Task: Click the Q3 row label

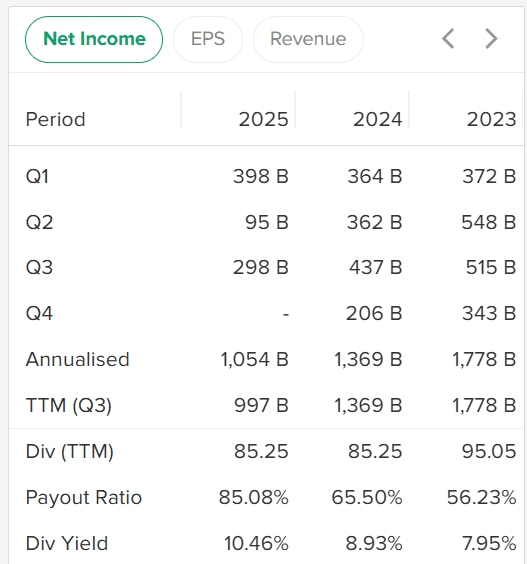Action: 39,268
